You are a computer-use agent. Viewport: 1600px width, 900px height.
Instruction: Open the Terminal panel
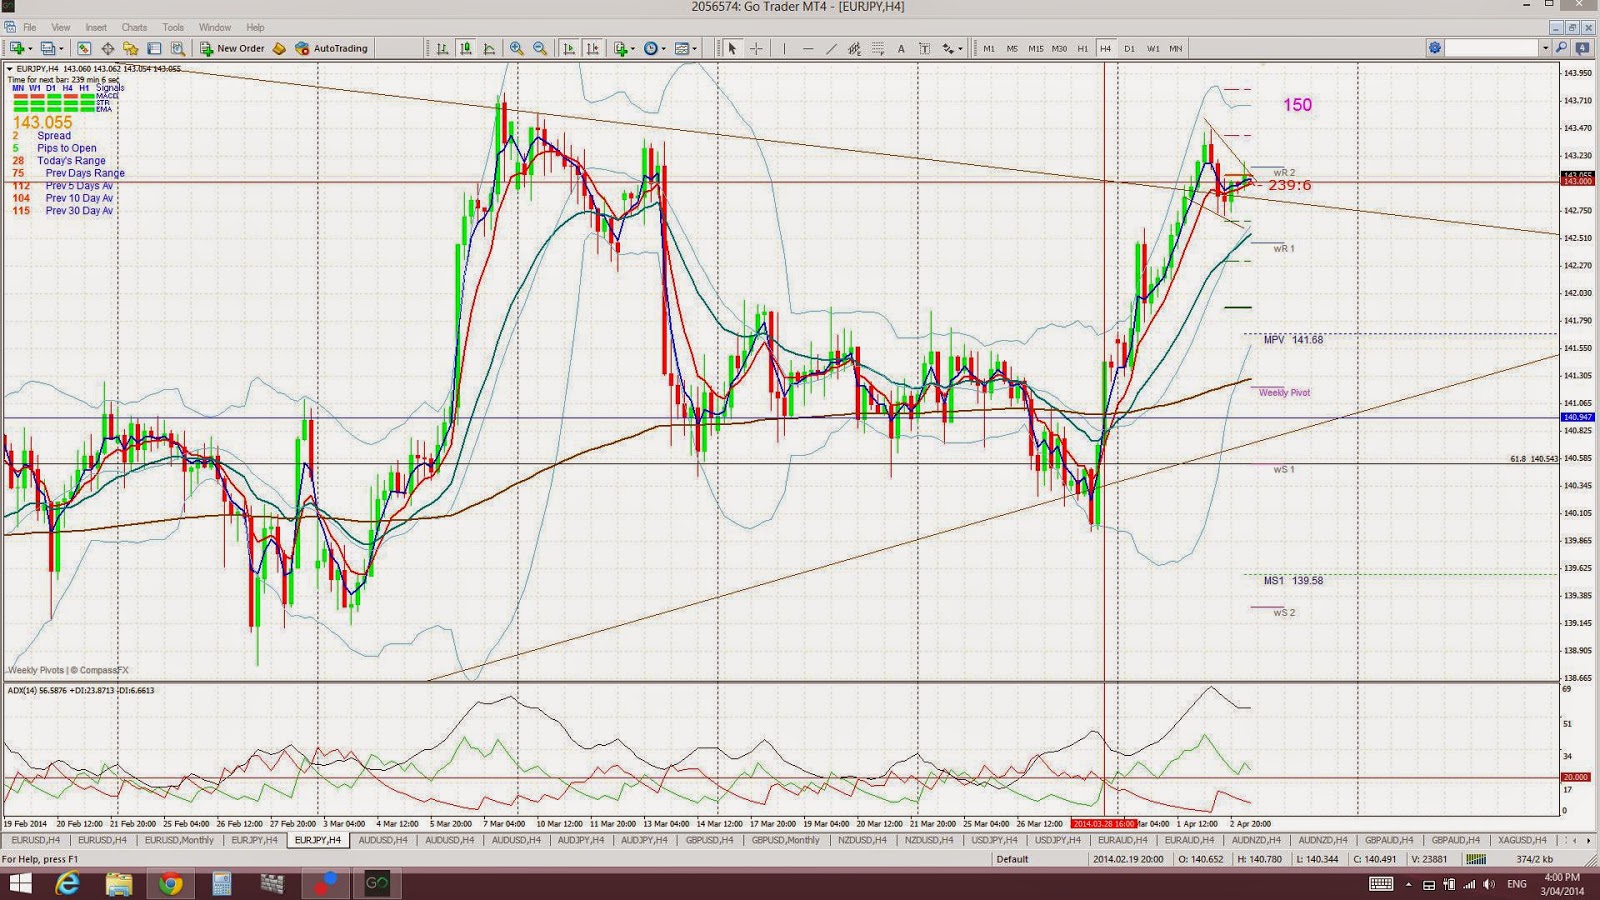(x=154, y=48)
